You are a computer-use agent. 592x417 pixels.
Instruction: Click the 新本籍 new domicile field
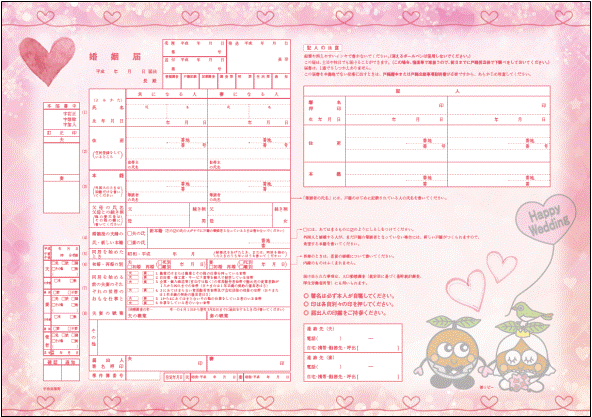tap(219, 238)
